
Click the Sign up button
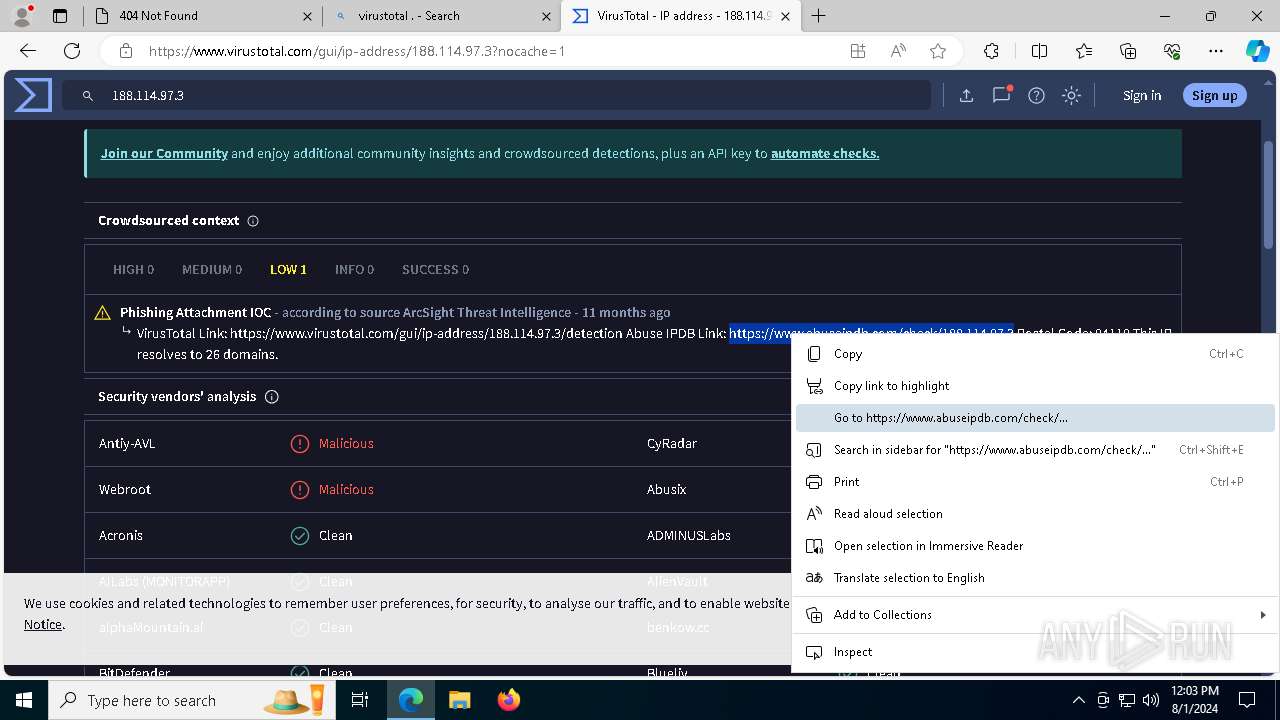click(x=1214, y=96)
